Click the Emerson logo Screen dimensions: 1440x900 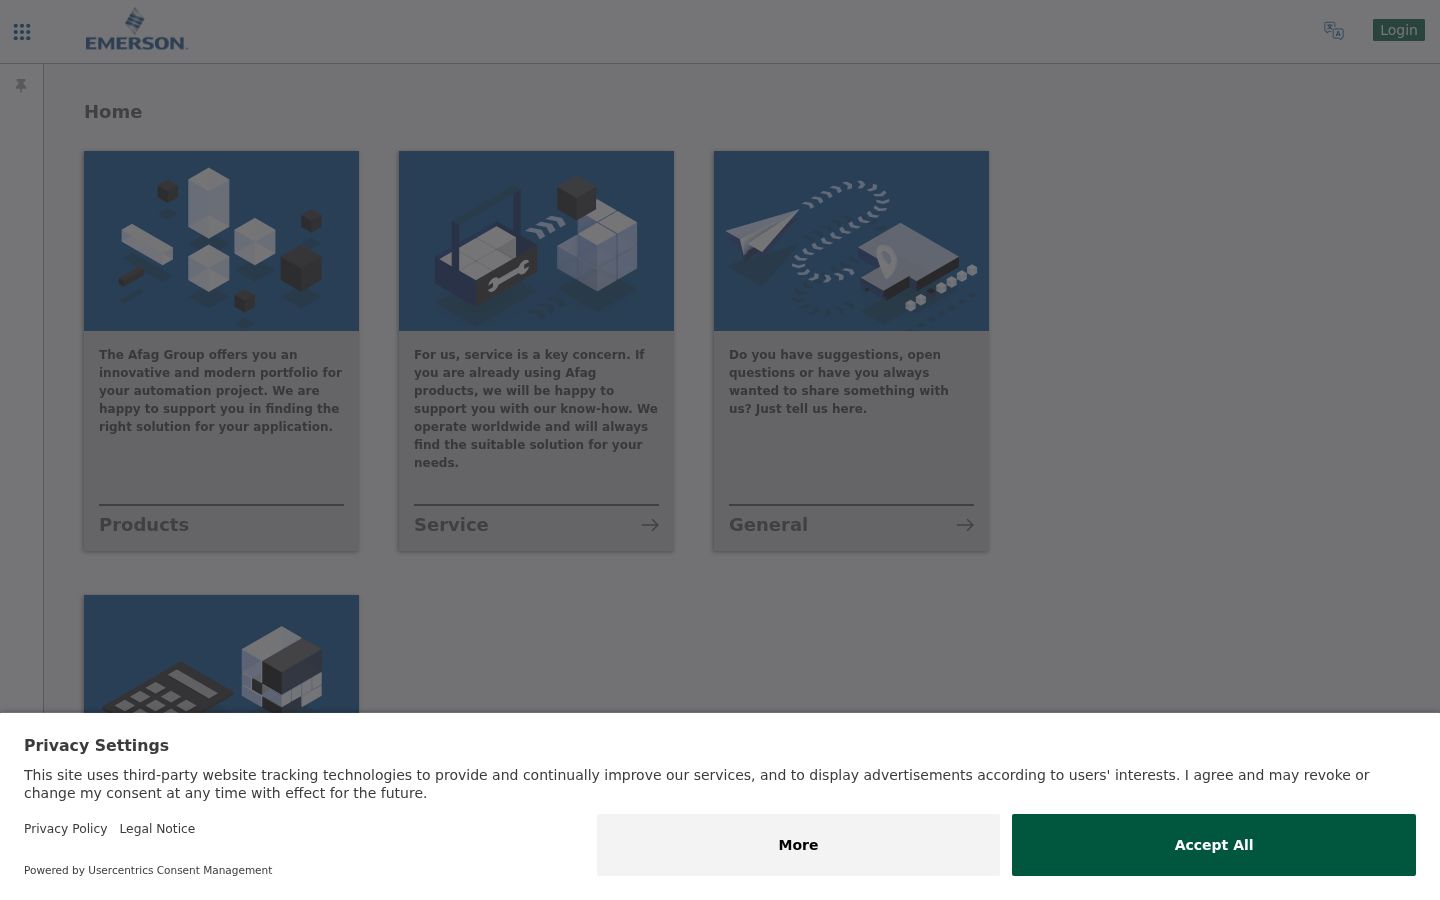pos(136,30)
